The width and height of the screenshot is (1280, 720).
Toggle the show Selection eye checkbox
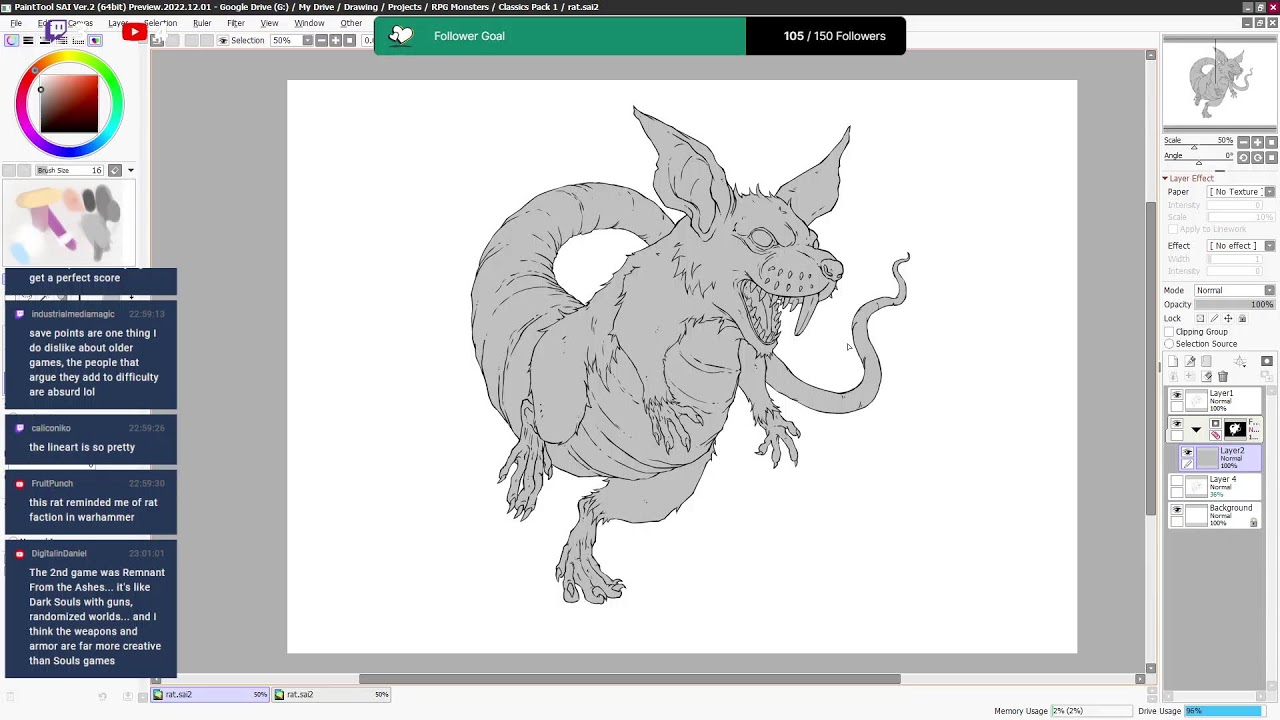[x=223, y=41]
